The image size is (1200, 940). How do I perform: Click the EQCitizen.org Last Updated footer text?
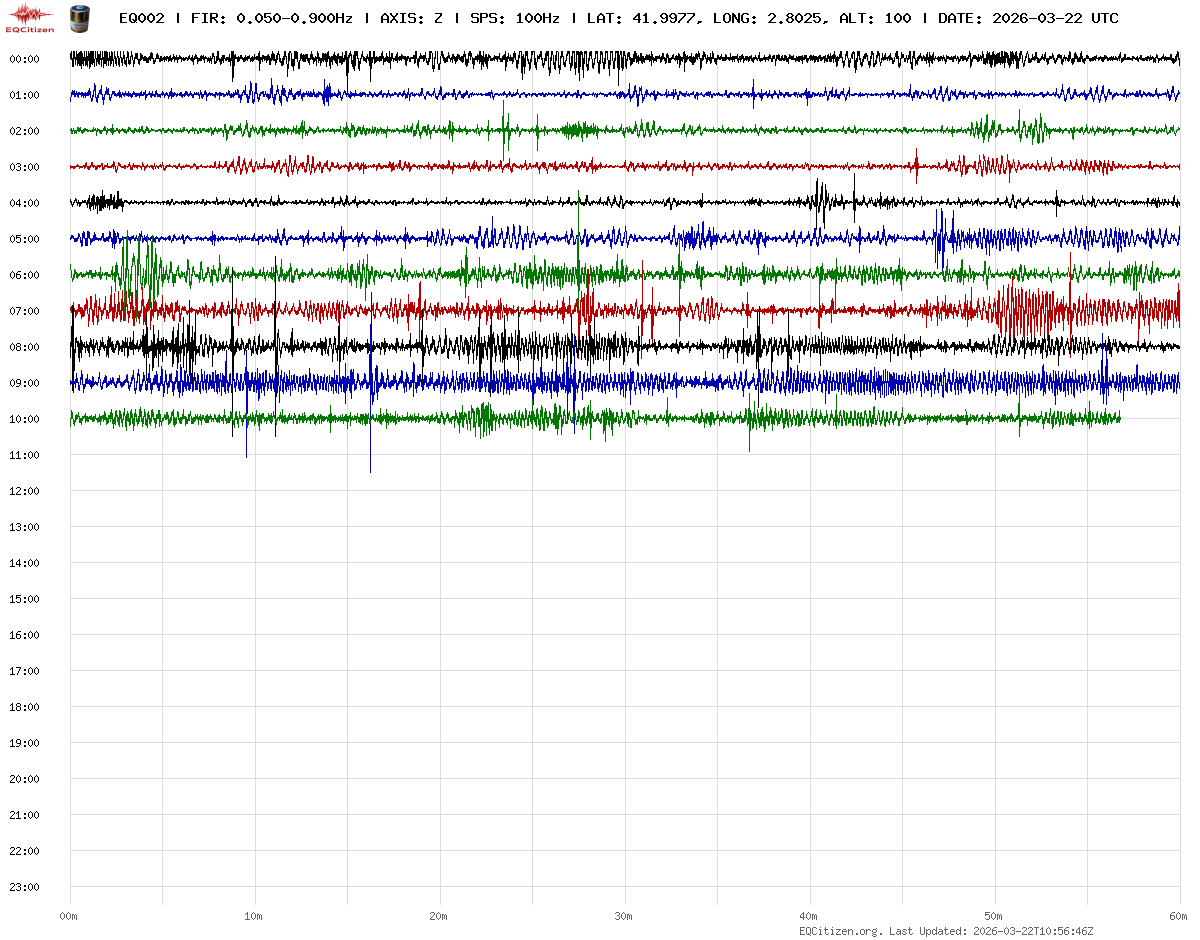[945, 931]
